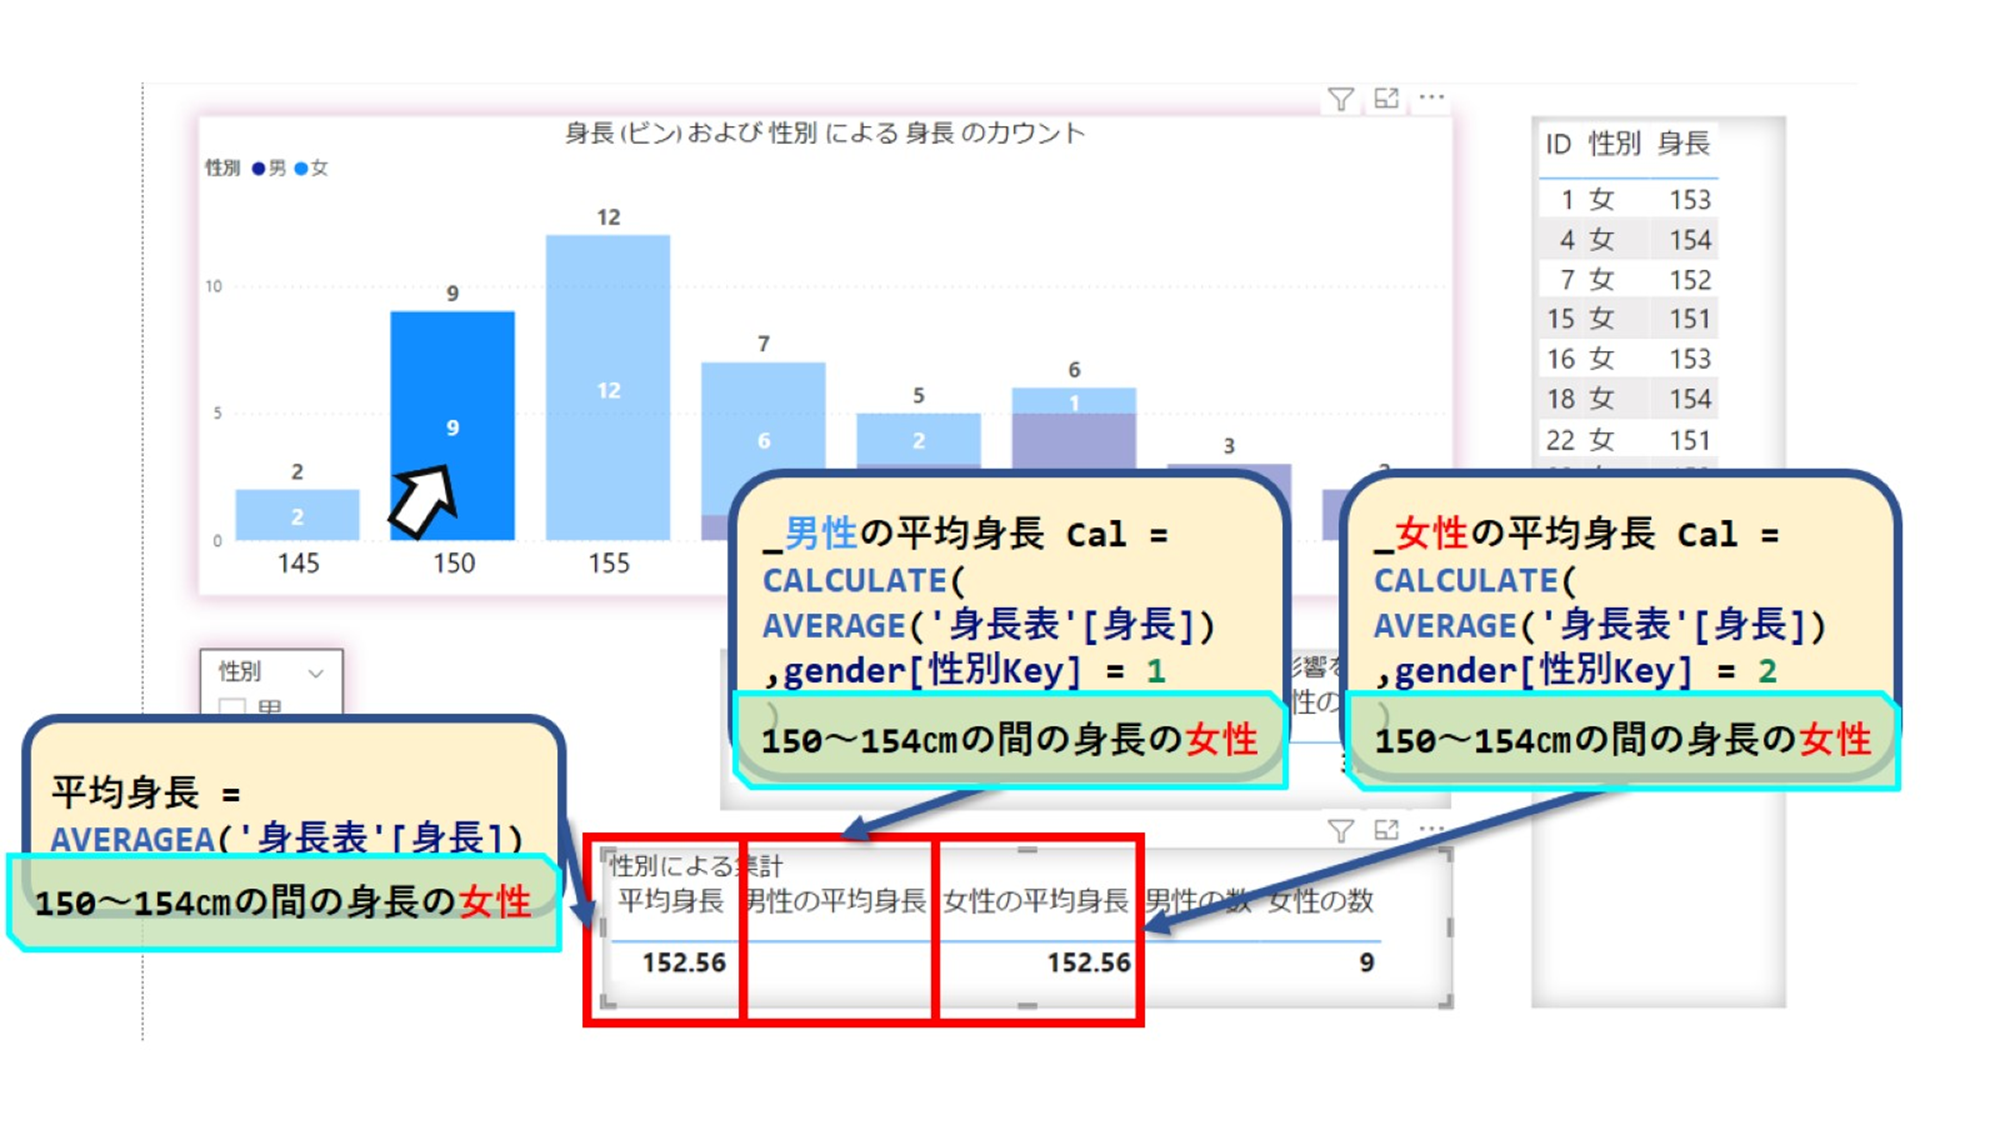The image size is (2000, 1125).
Task: Check the 男 checkbox in 性別 slicer
Action: (232, 707)
